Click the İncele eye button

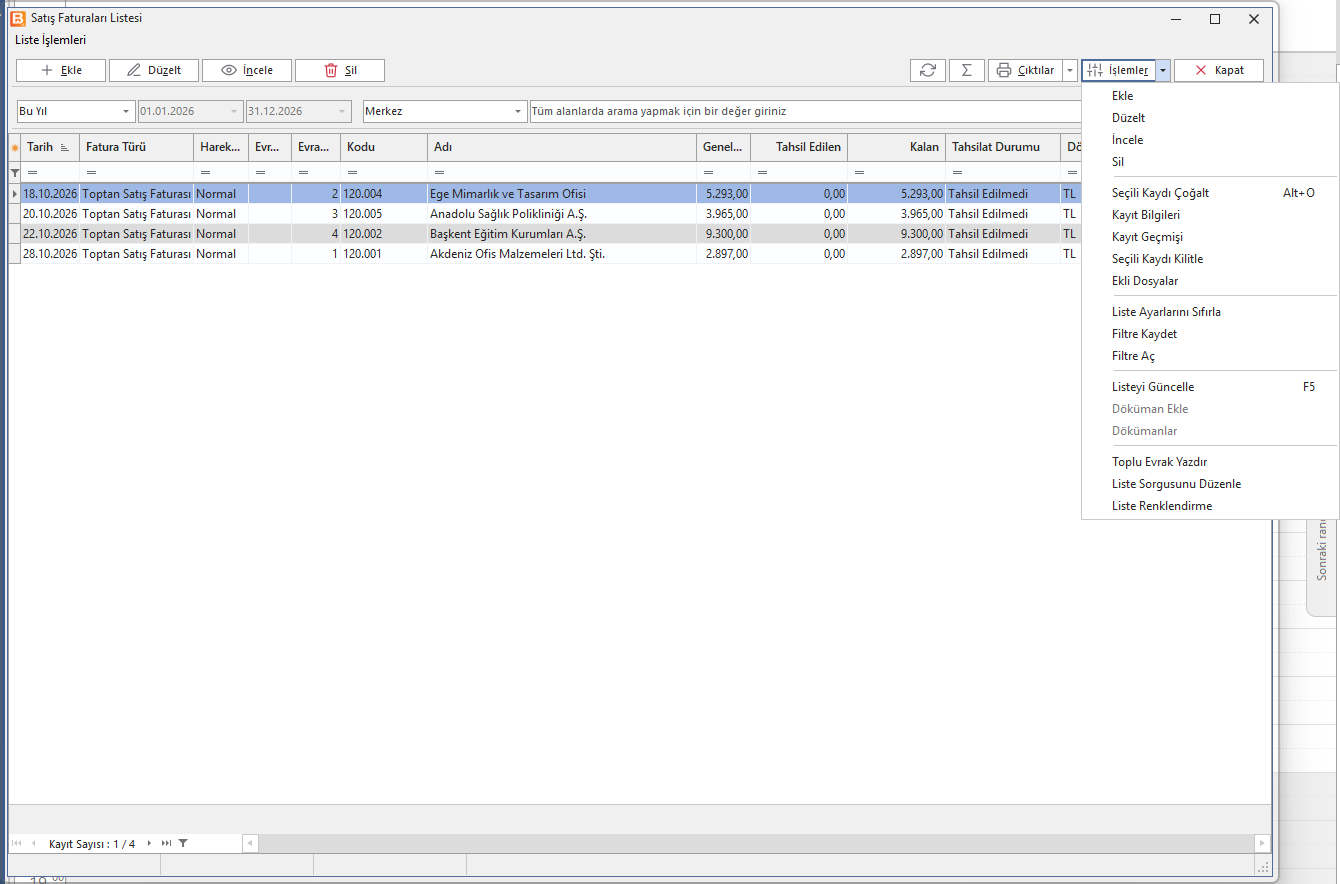tap(247, 70)
